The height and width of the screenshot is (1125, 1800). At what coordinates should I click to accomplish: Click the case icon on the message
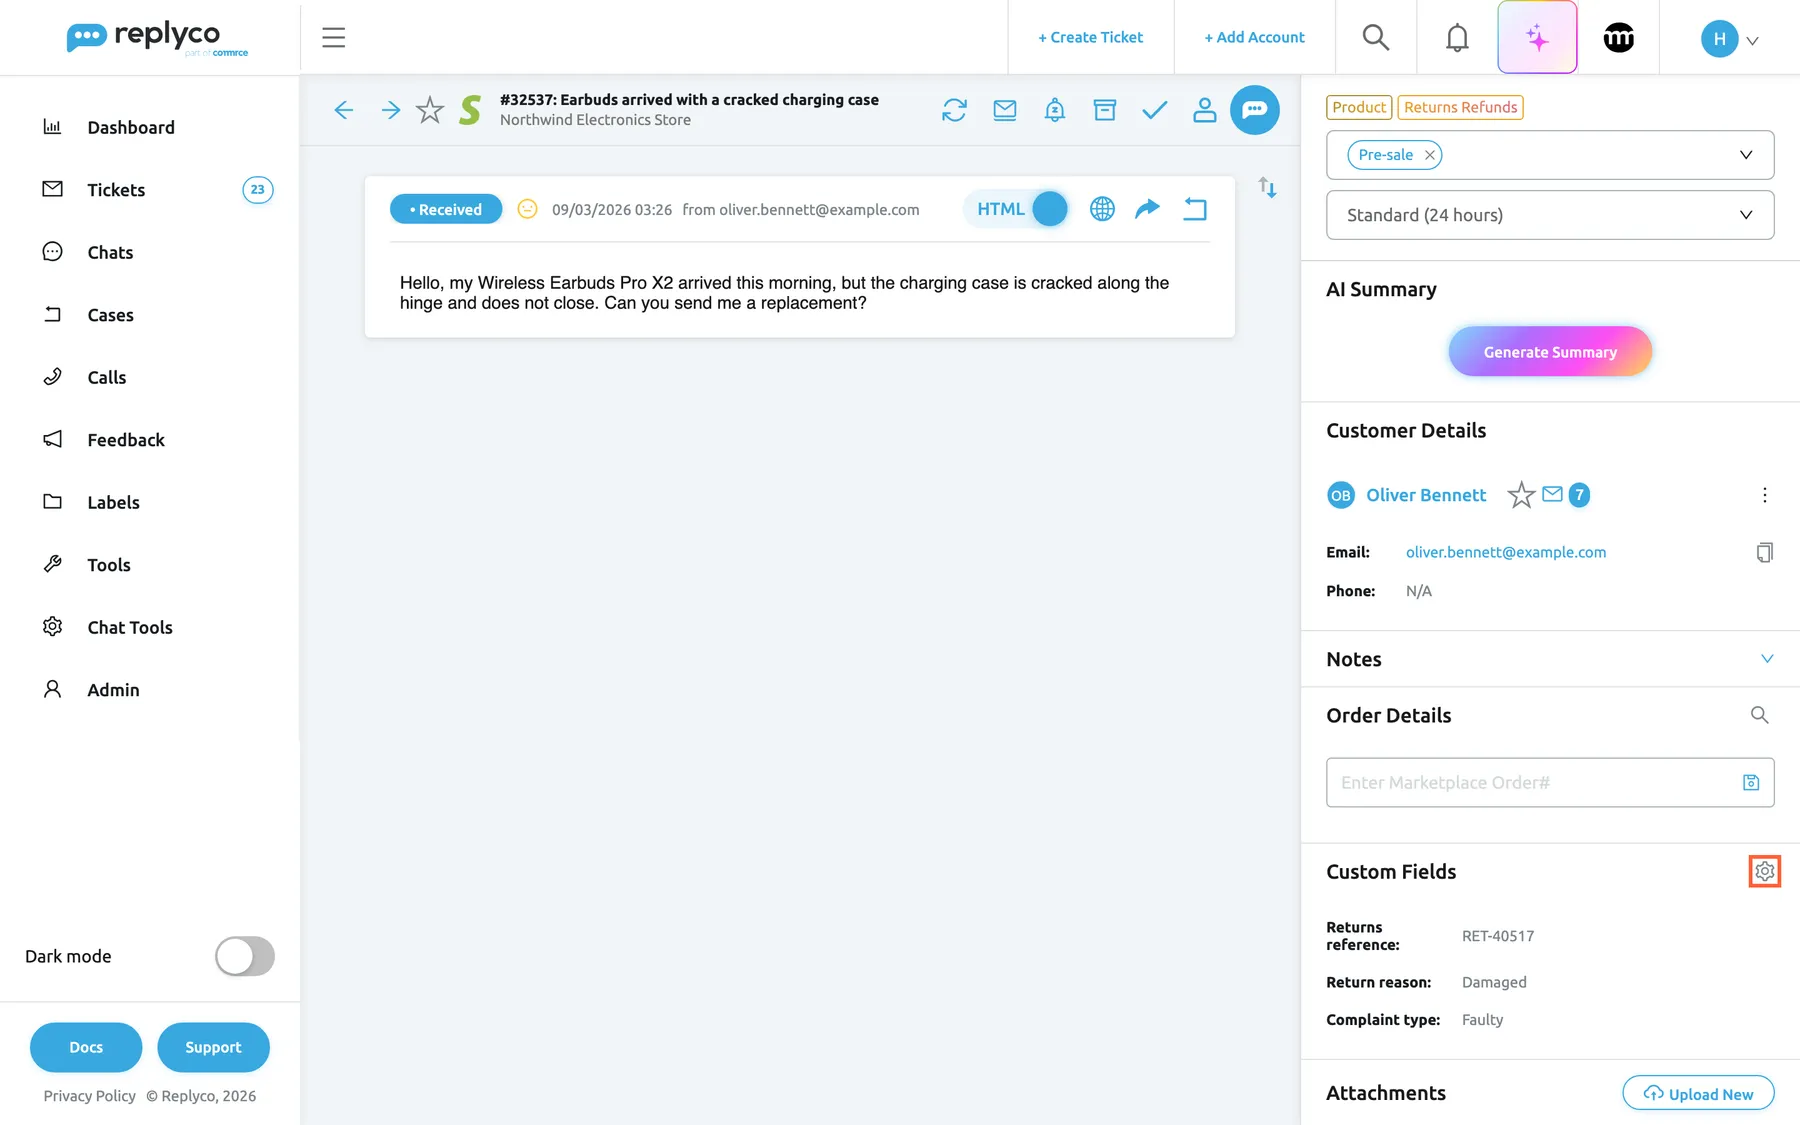(x=1195, y=209)
